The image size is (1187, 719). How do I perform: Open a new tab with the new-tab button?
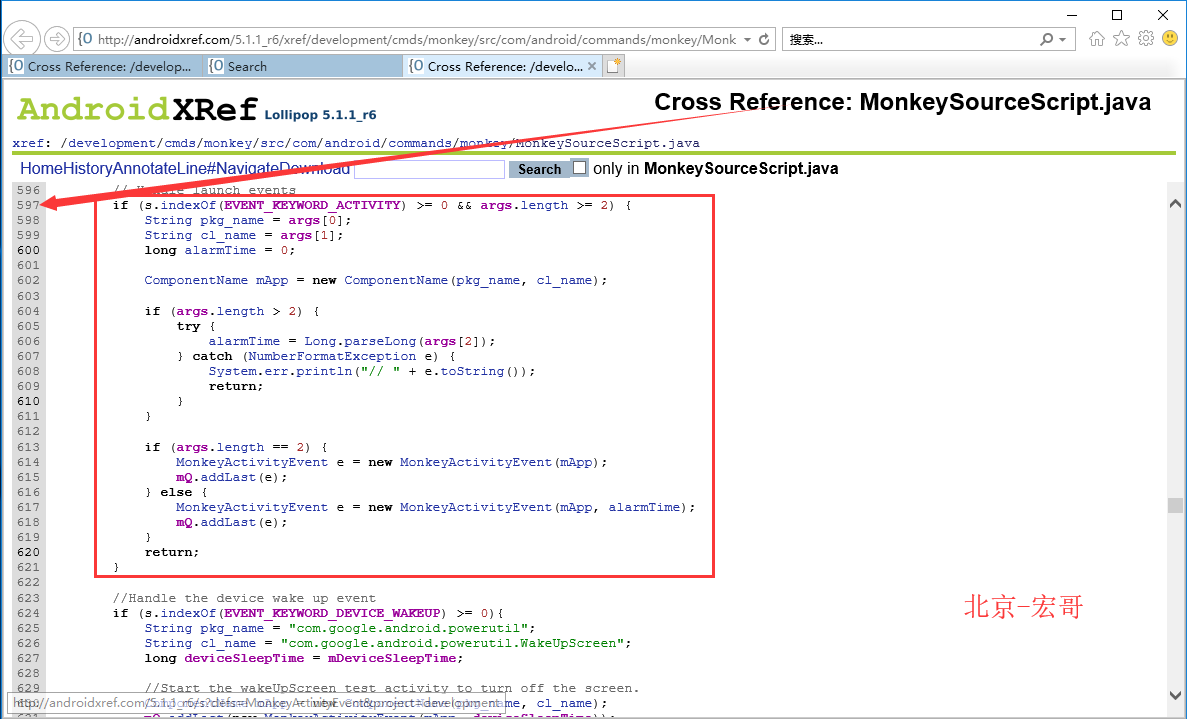(x=614, y=66)
